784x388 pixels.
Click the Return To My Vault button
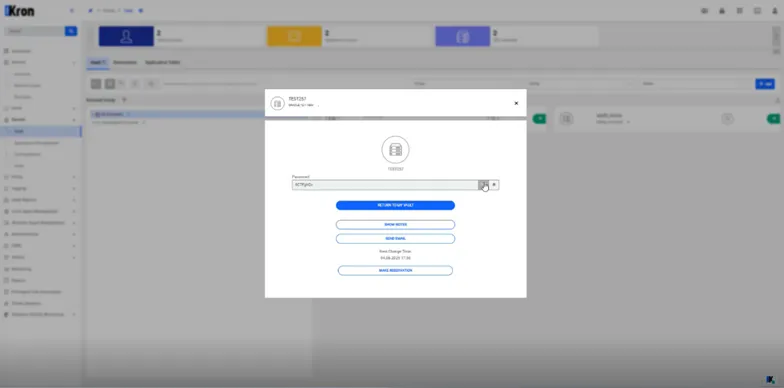[x=396, y=206]
